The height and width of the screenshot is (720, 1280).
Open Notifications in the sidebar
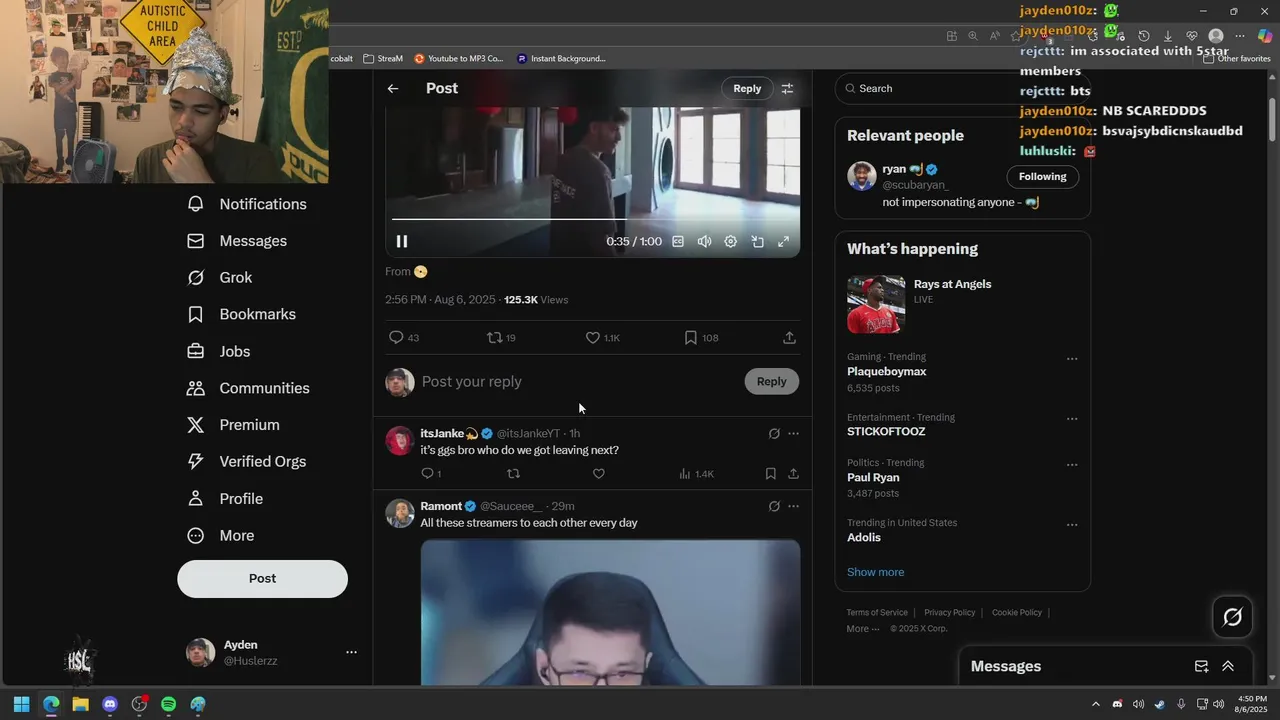click(x=247, y=204)
